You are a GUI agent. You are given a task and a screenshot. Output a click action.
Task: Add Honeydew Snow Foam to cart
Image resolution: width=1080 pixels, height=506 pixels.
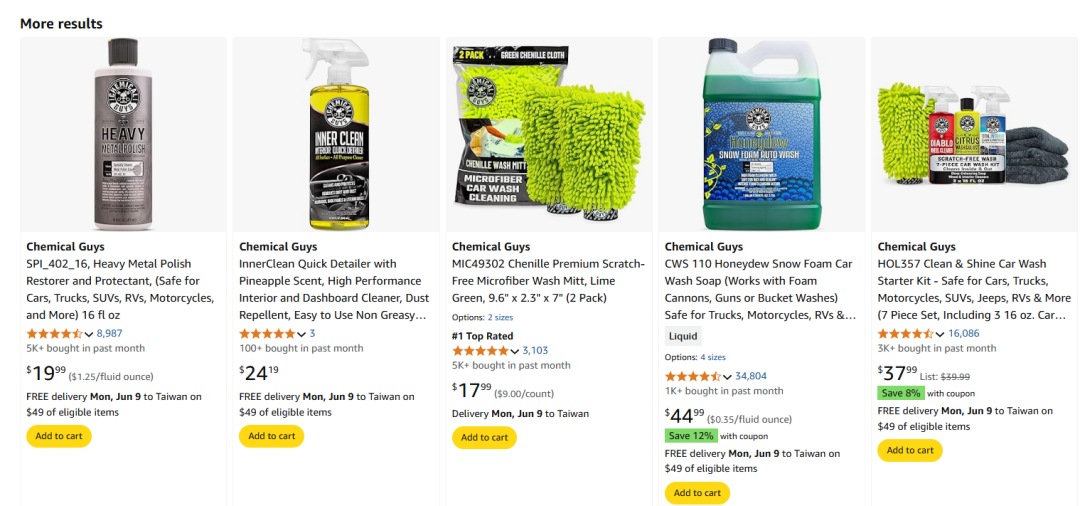[x=697, y=493]
